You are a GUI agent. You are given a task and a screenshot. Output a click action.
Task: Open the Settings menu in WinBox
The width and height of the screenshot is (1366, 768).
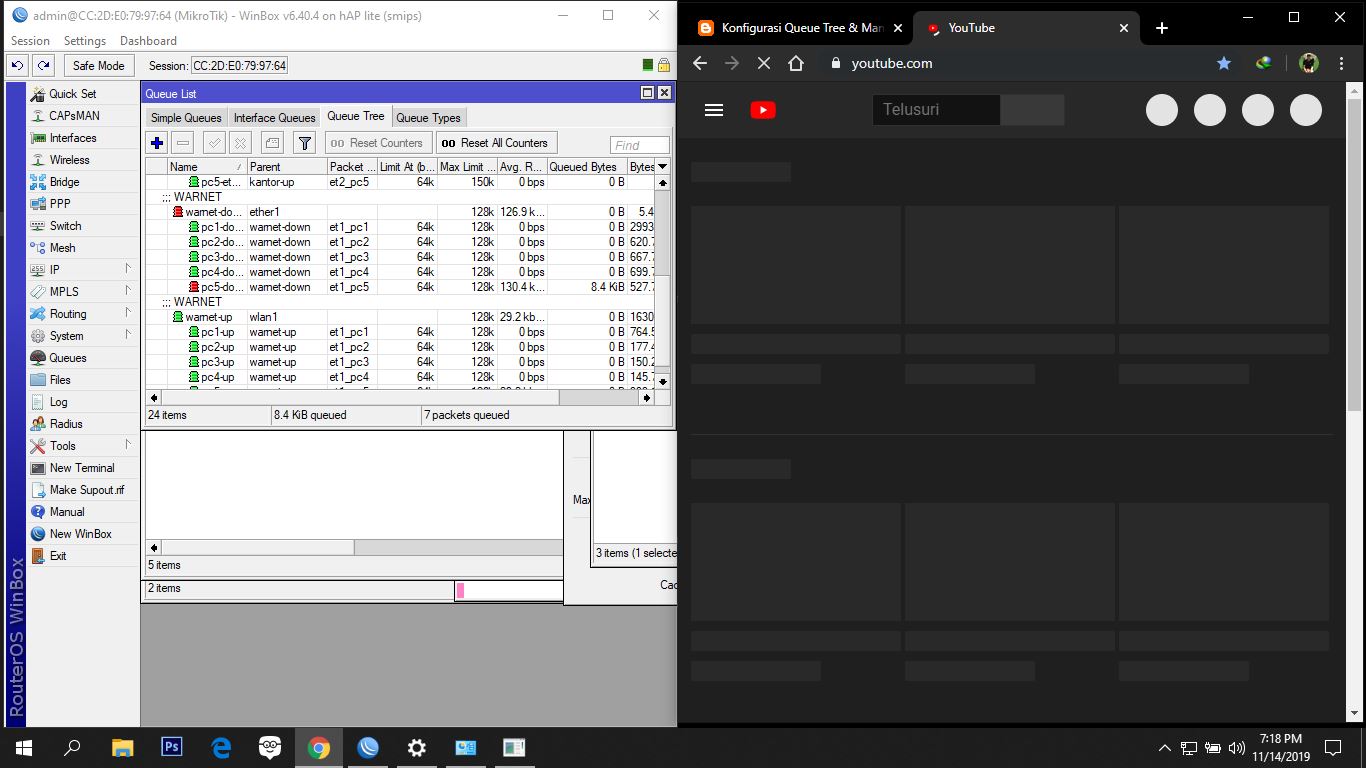click(x=85, y=41)
